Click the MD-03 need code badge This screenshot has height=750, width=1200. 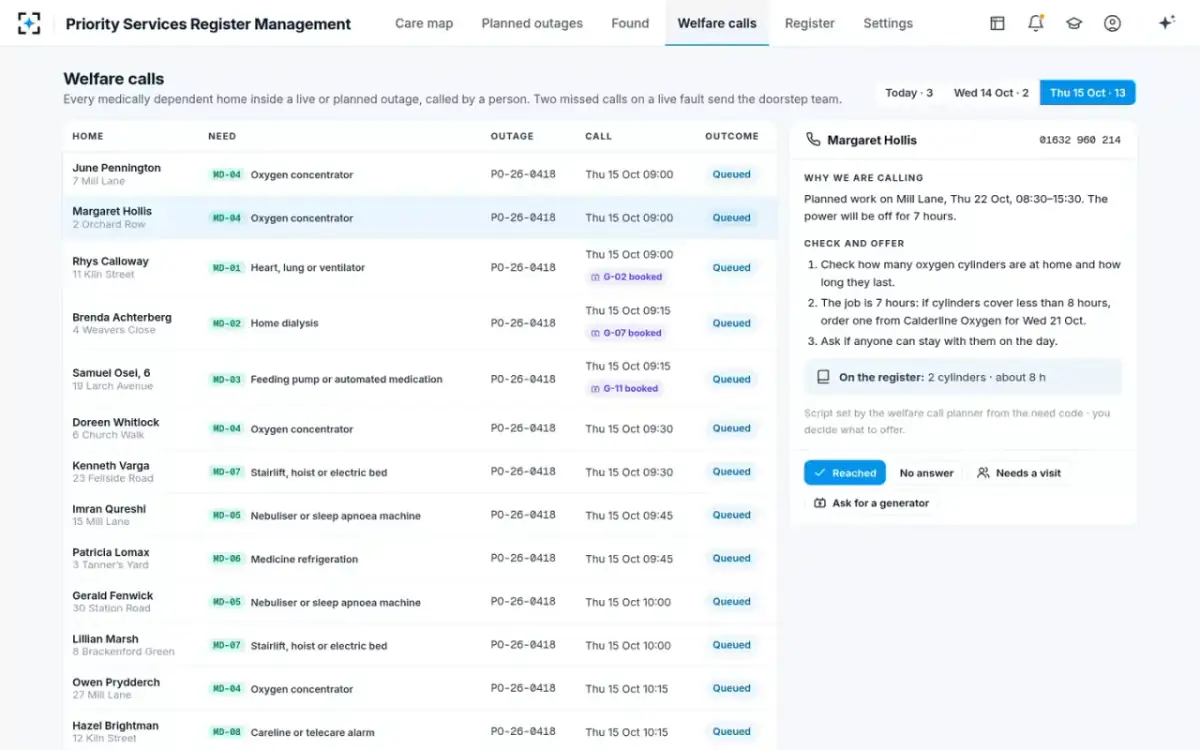[x=227, y=380]
